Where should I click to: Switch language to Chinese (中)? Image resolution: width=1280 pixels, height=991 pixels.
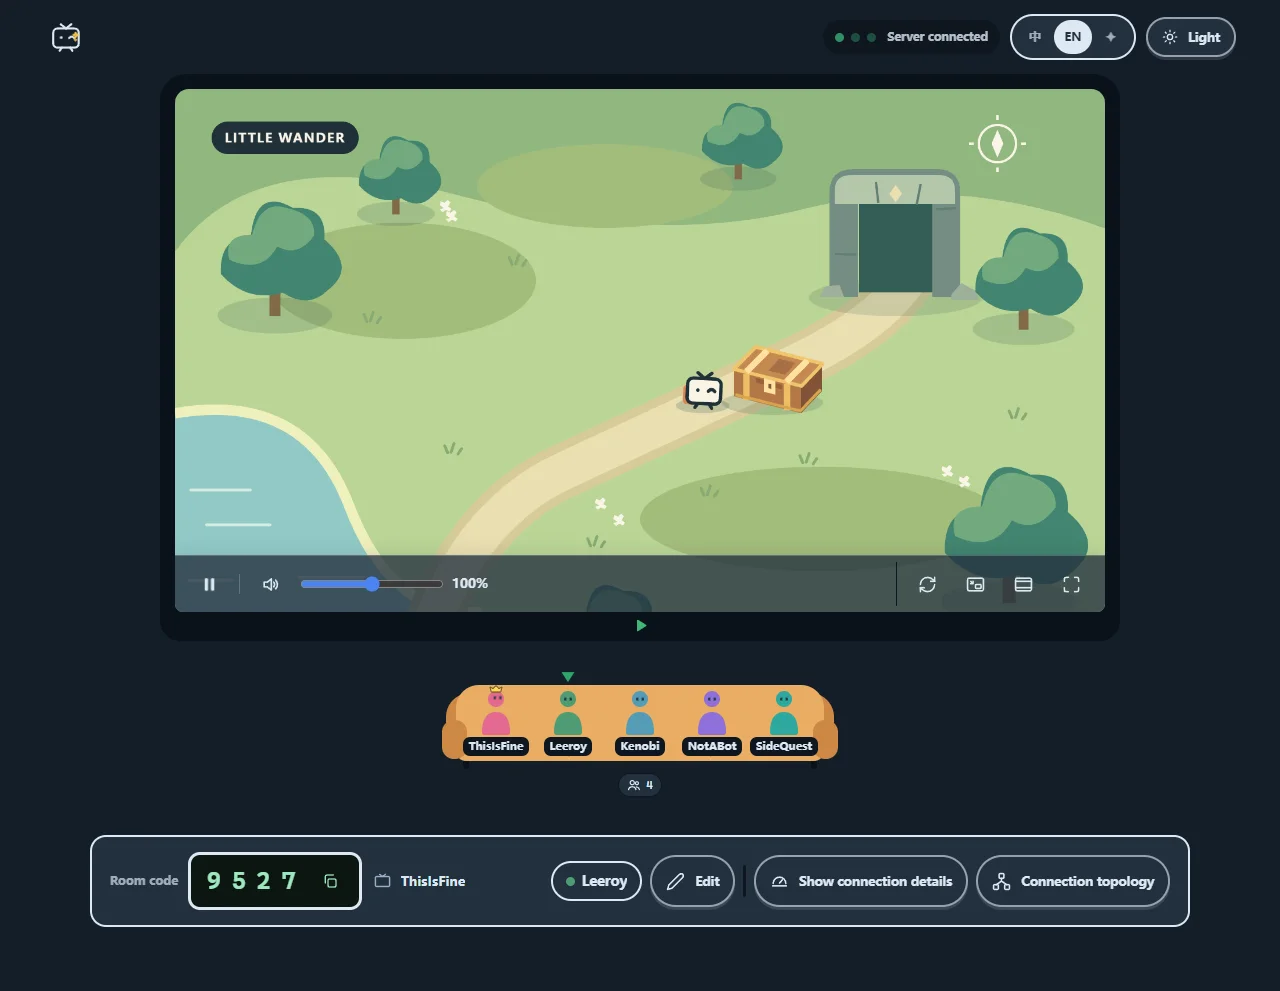pos(1035,37)
